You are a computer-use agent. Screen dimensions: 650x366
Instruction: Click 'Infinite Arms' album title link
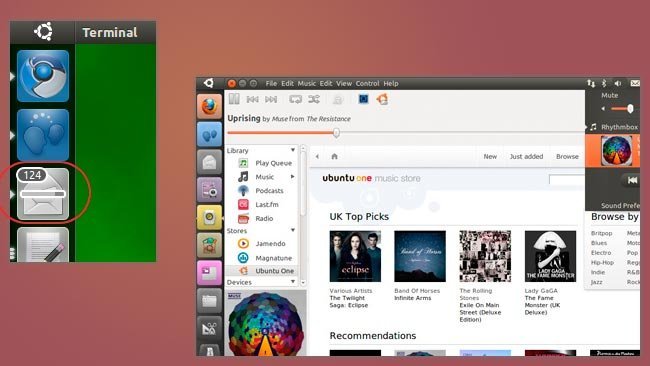point(412,298)
